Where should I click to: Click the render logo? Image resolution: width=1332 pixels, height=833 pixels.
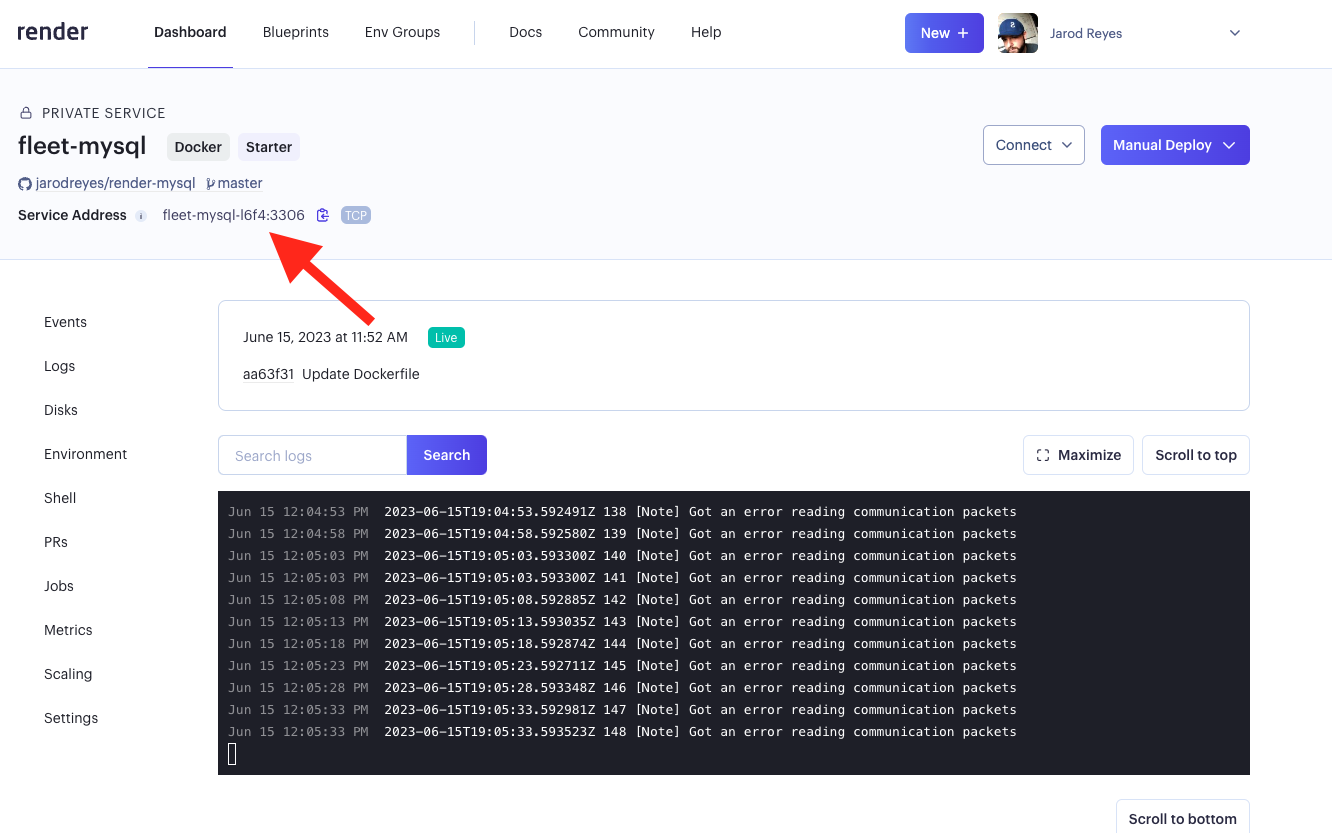(x=53, y=32)
